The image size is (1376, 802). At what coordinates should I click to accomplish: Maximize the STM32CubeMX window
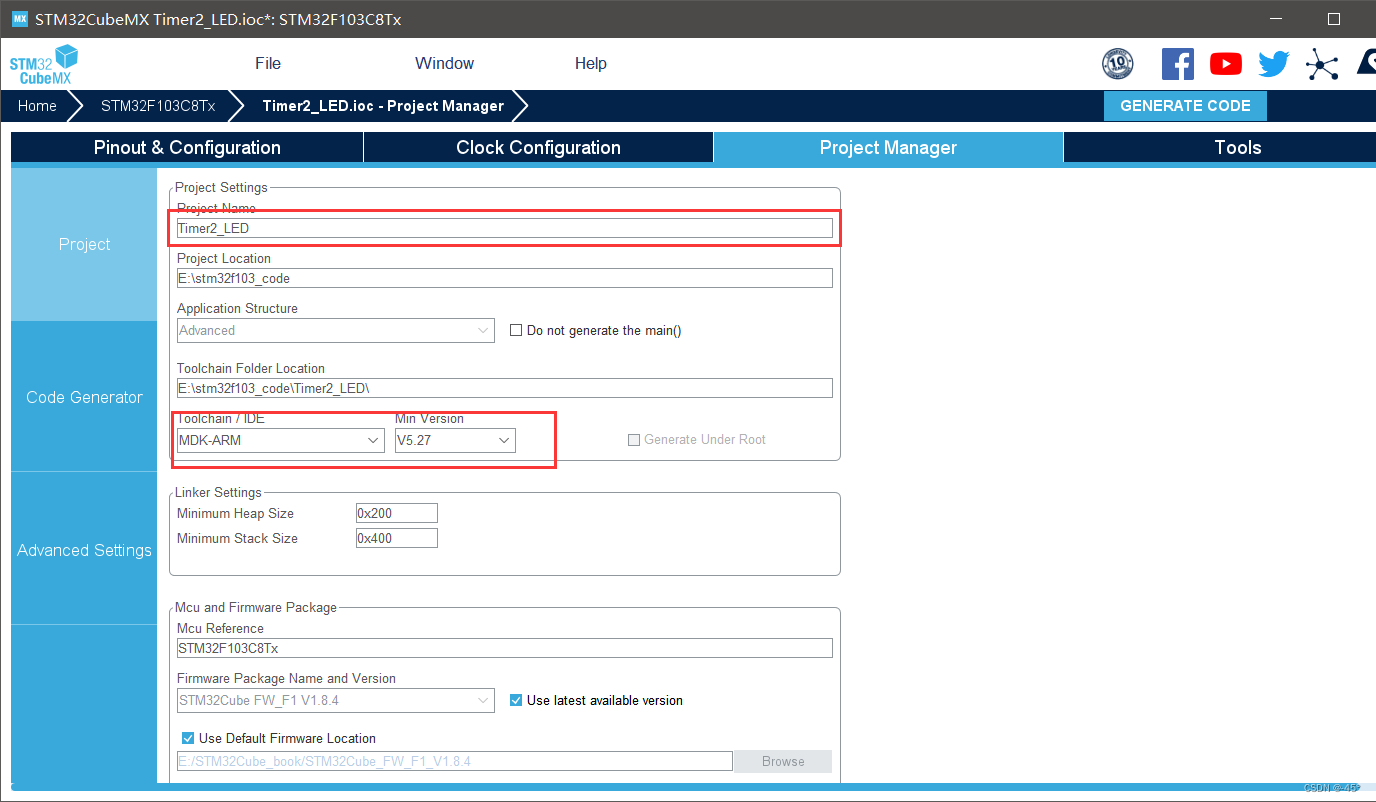tap(1333, 19)
